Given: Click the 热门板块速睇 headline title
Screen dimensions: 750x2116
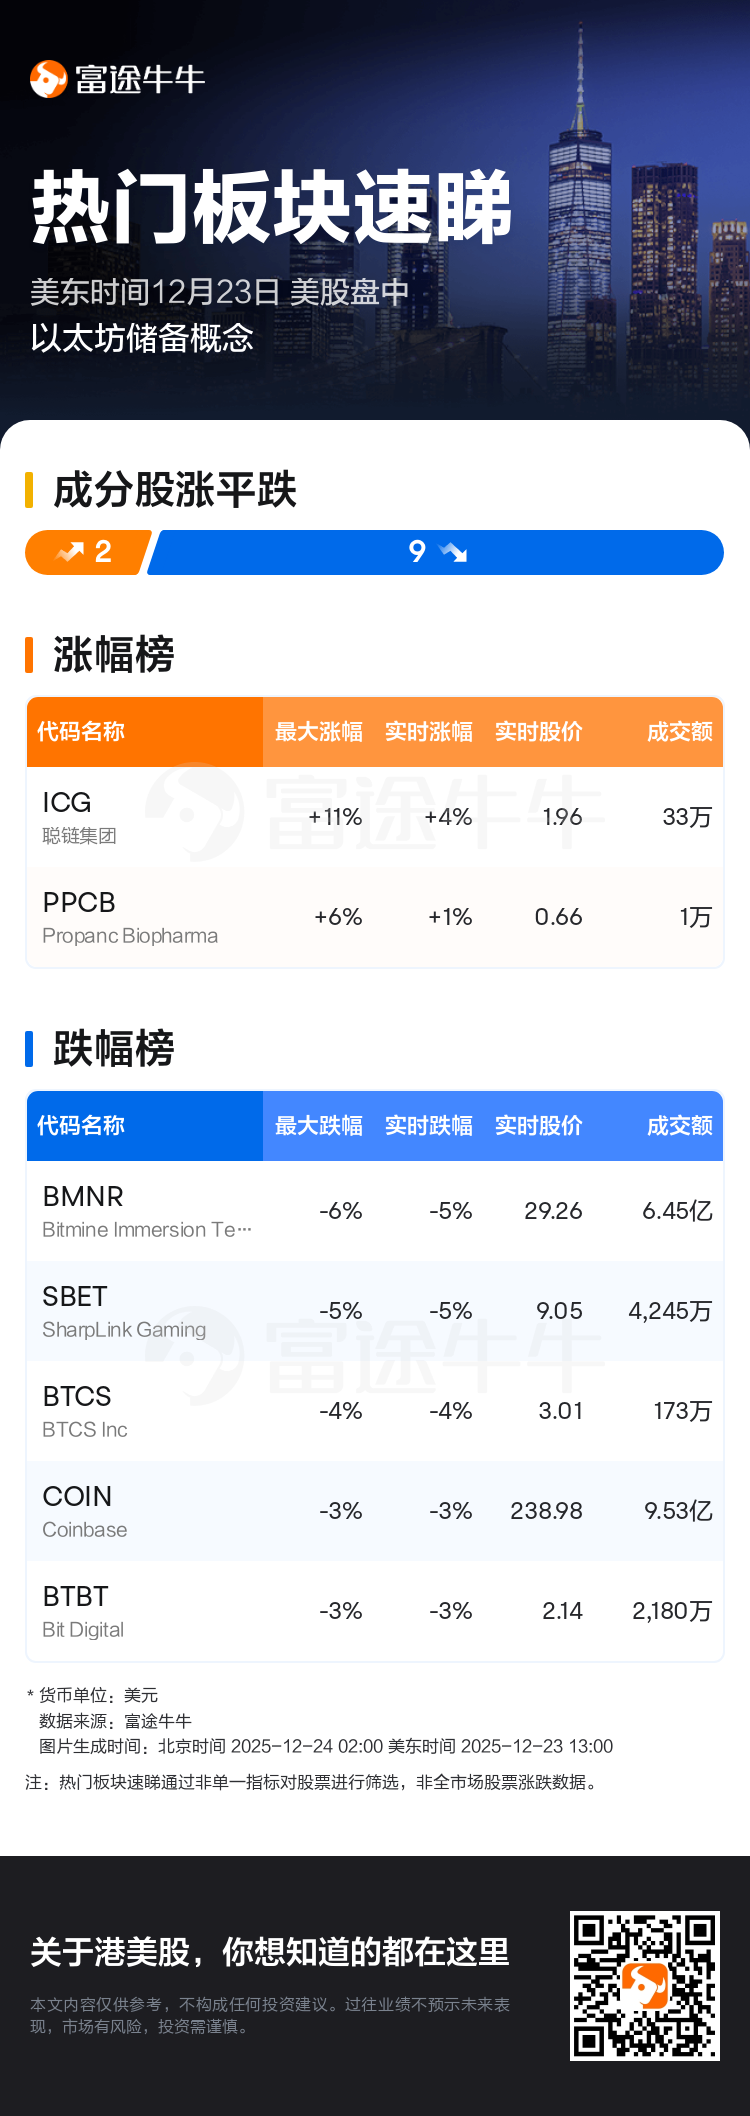Looking at the screenshot, I should (x=272, y=208).
